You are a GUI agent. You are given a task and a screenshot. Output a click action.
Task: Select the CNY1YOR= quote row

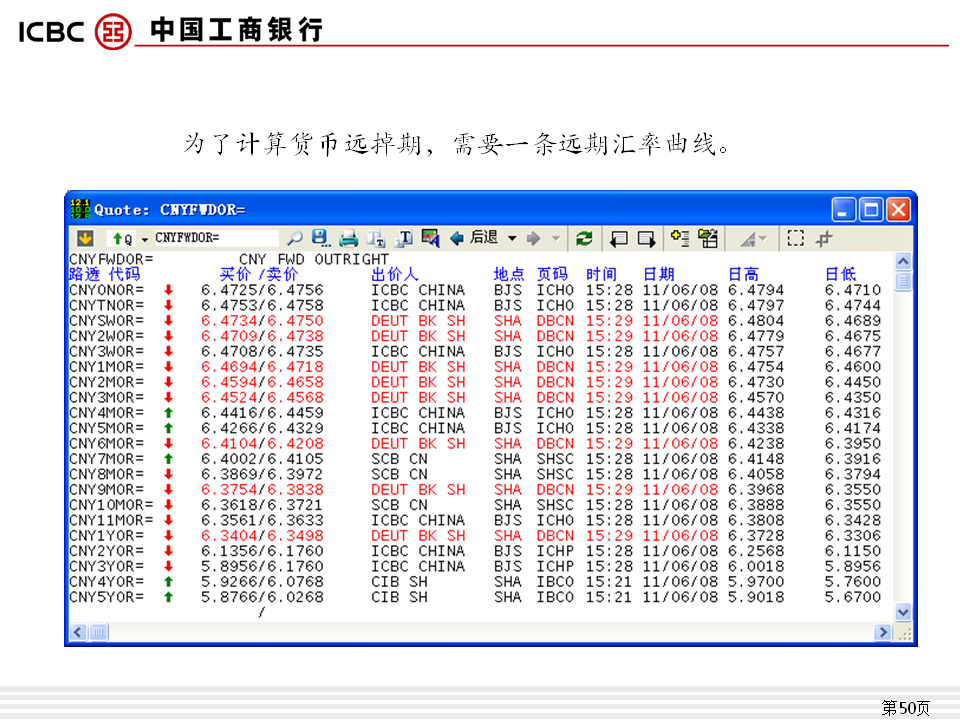(x=106, y=536)
